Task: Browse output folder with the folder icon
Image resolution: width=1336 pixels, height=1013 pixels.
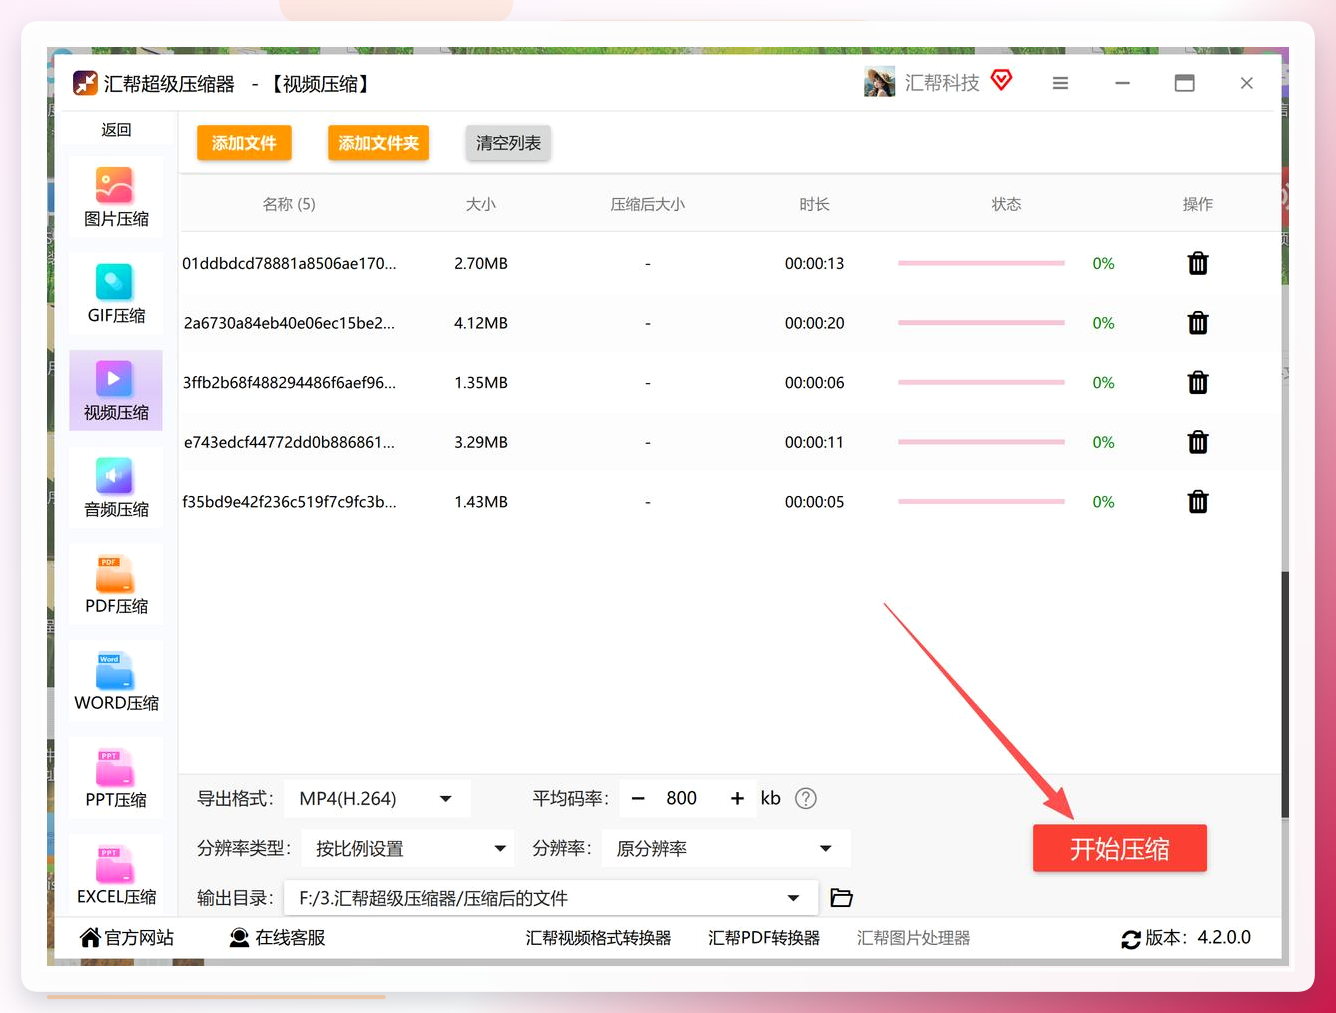Action: pyautogui.click(x=842, y=898)
